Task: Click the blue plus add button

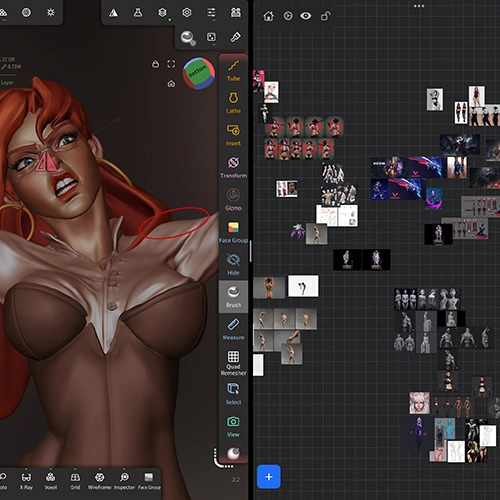Action: pos(269,477)
